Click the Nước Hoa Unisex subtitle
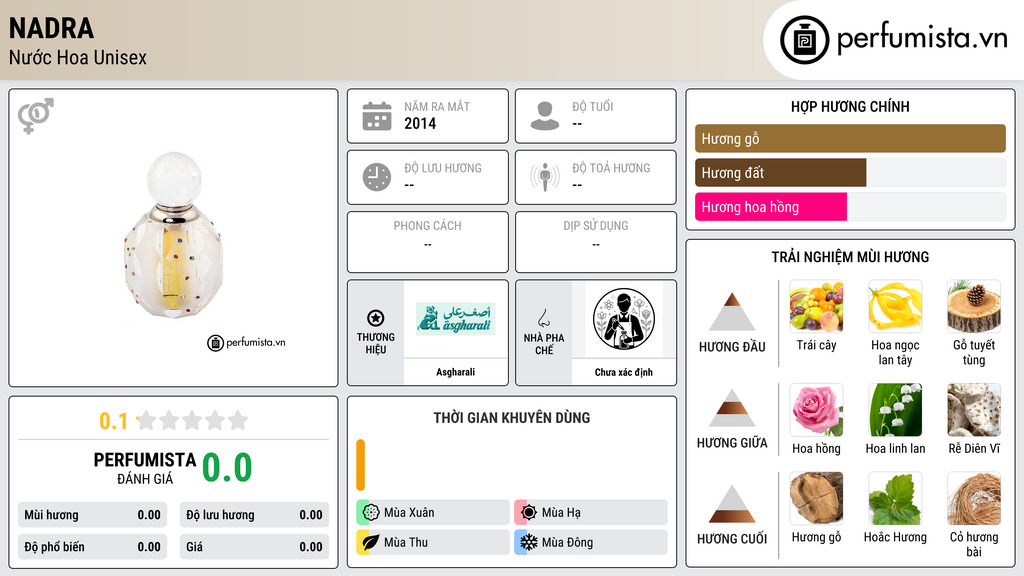 (78, 57)
